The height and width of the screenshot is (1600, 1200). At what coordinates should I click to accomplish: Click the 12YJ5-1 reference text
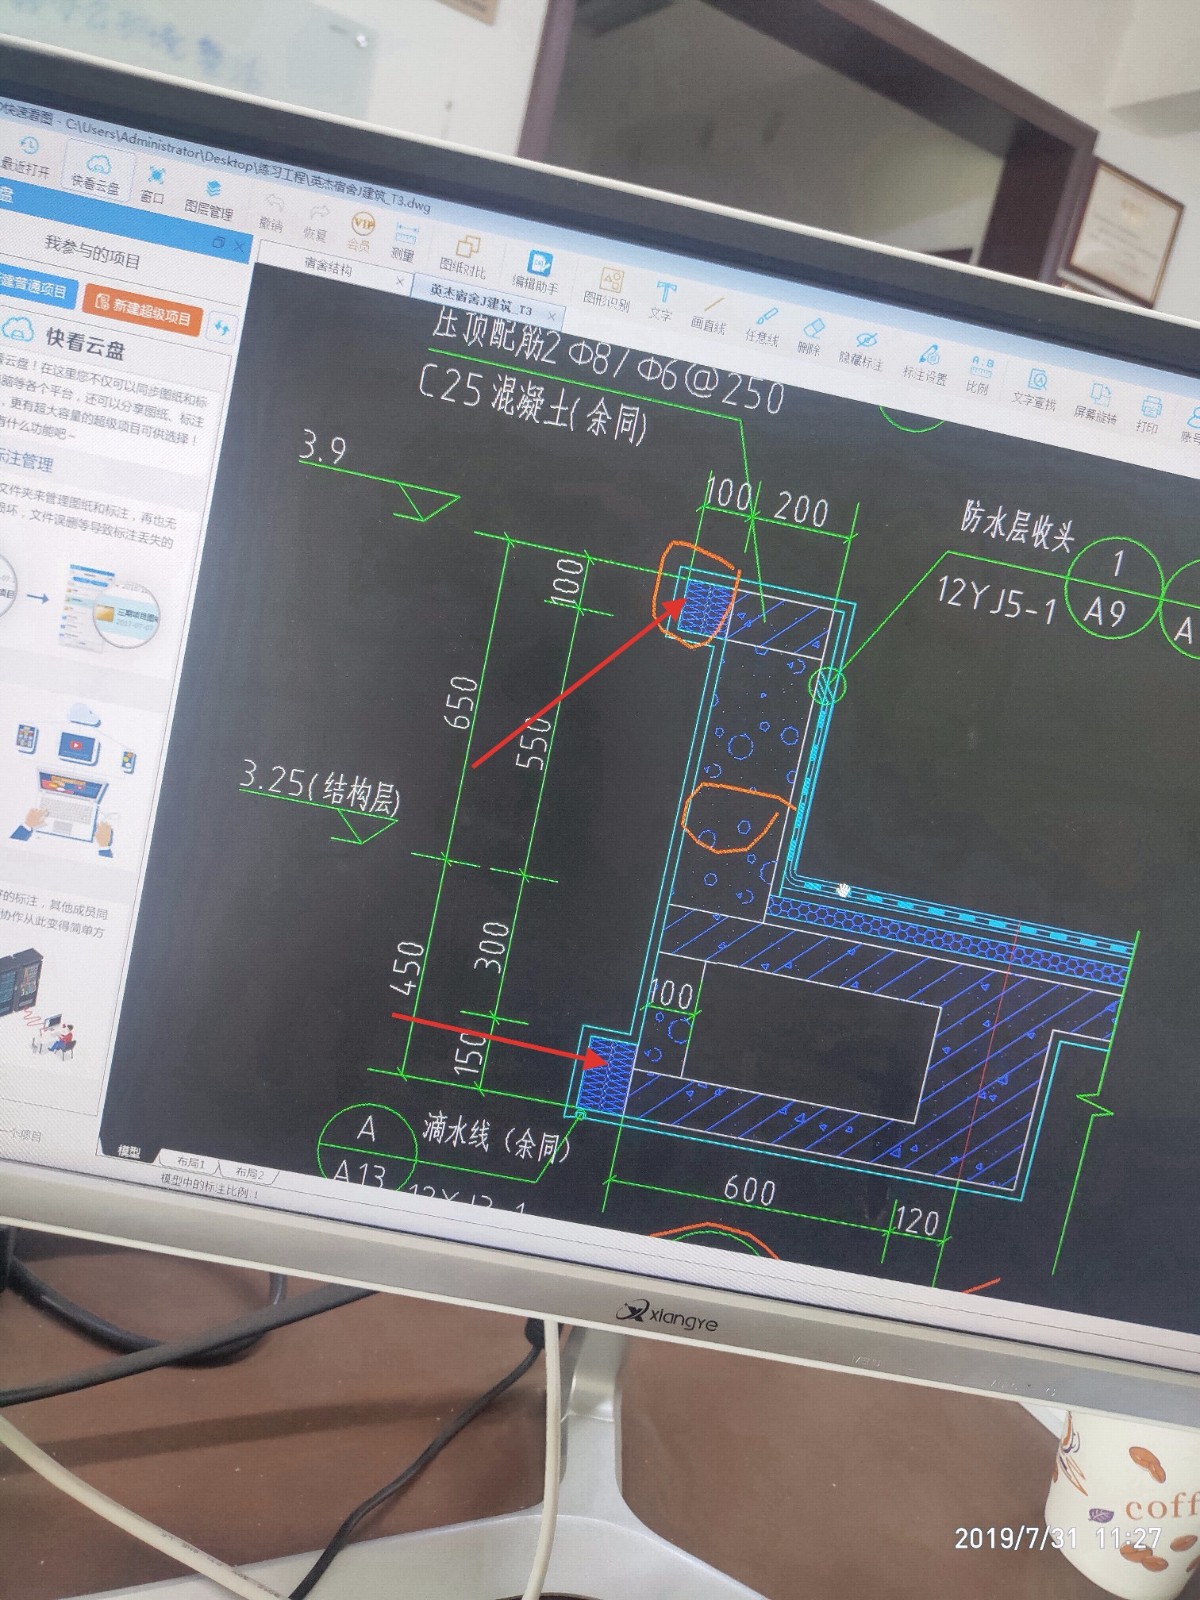tap(995, 600)
